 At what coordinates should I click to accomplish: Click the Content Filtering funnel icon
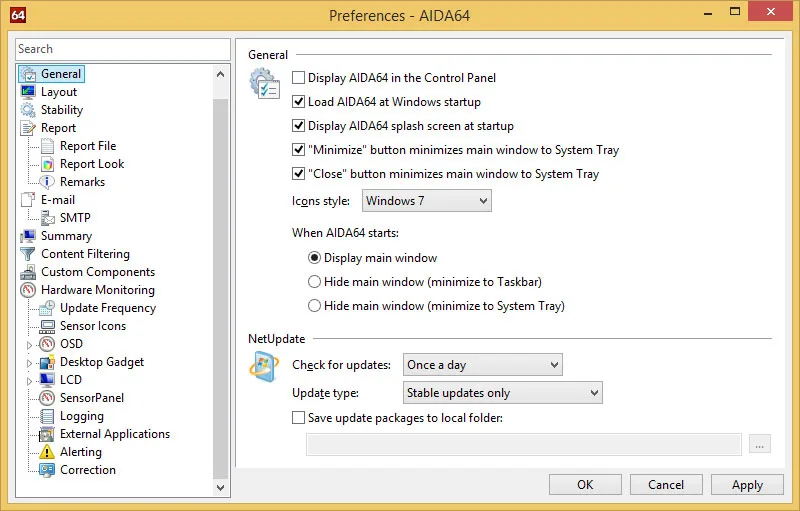tap(28, 254)
